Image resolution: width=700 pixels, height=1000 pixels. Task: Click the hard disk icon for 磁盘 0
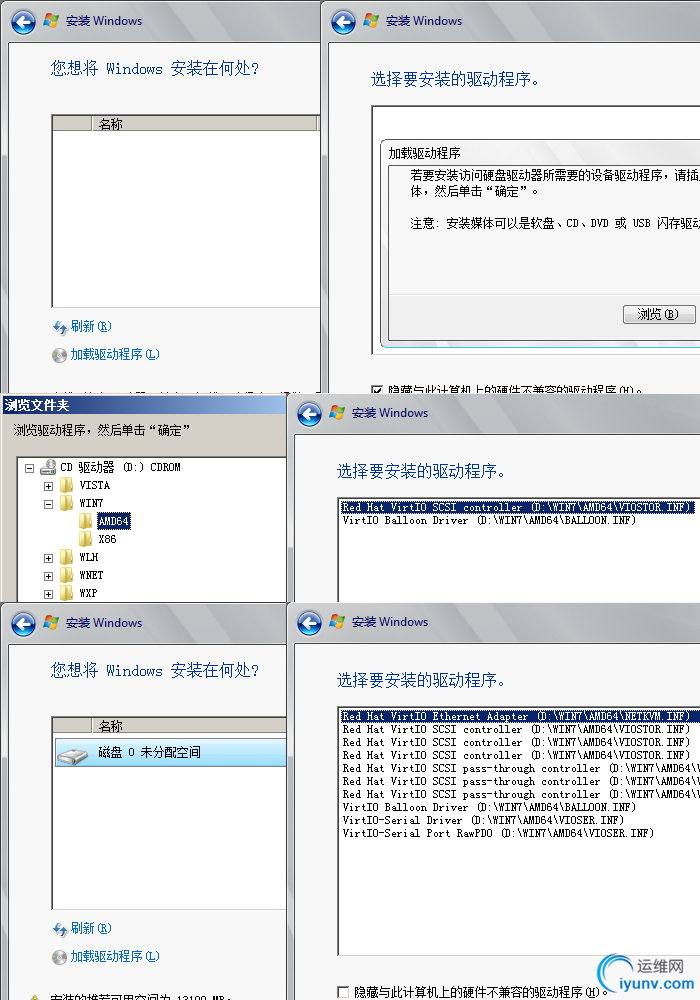(x=72, y=756)
